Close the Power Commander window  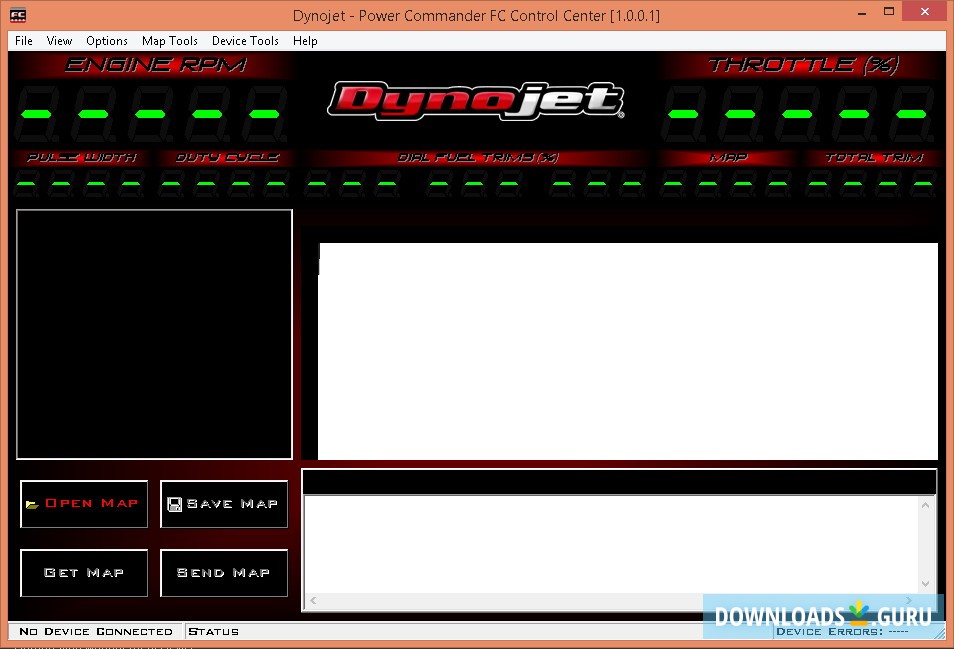pos(925,12)
